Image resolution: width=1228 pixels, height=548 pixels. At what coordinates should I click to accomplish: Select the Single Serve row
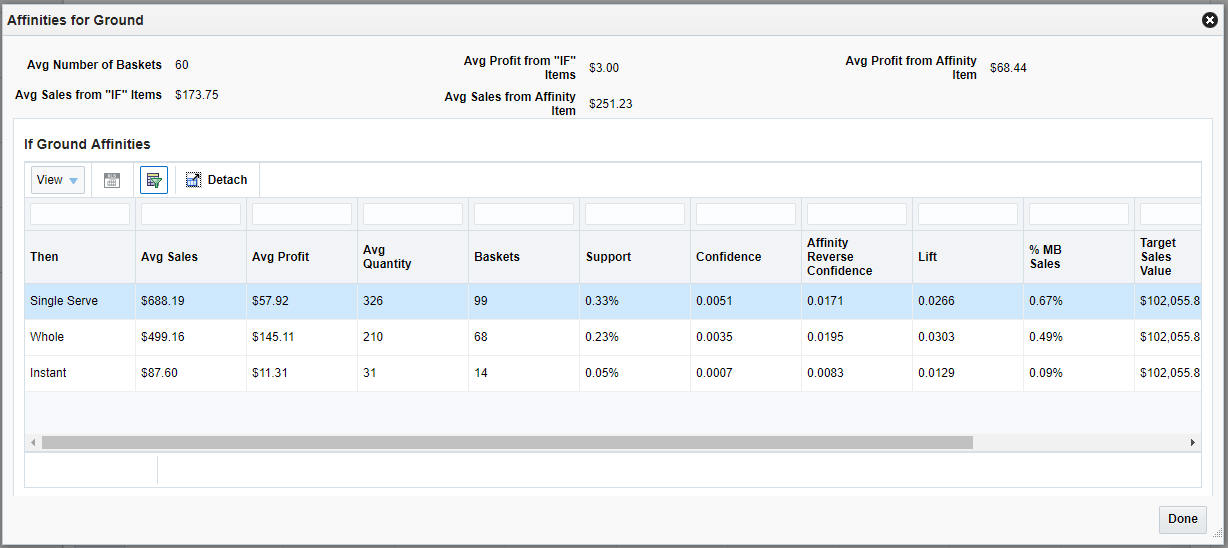click(612, 301)
